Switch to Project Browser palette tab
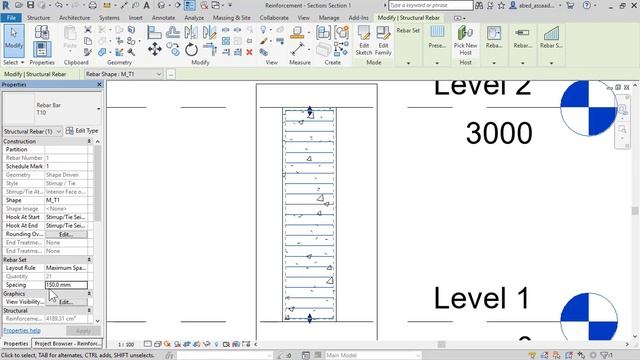This screenshot has height=360, width=640. click(x=67, y=344)
